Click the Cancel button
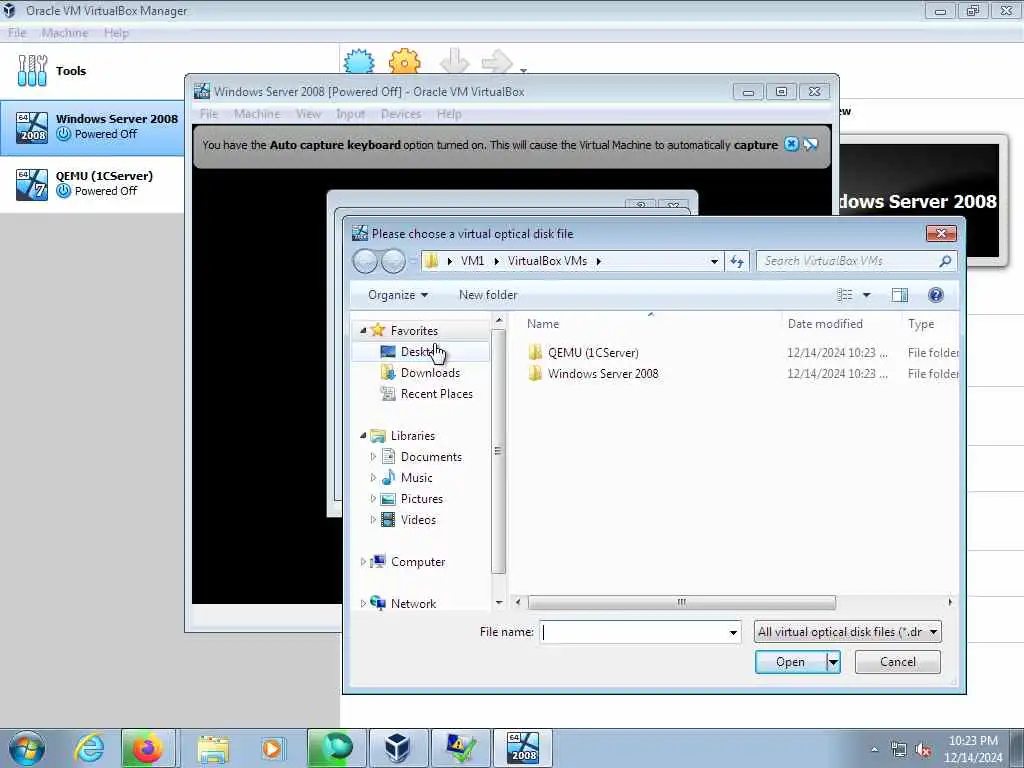This screenshot has height=768, width=1024. [x=897, y=662]
